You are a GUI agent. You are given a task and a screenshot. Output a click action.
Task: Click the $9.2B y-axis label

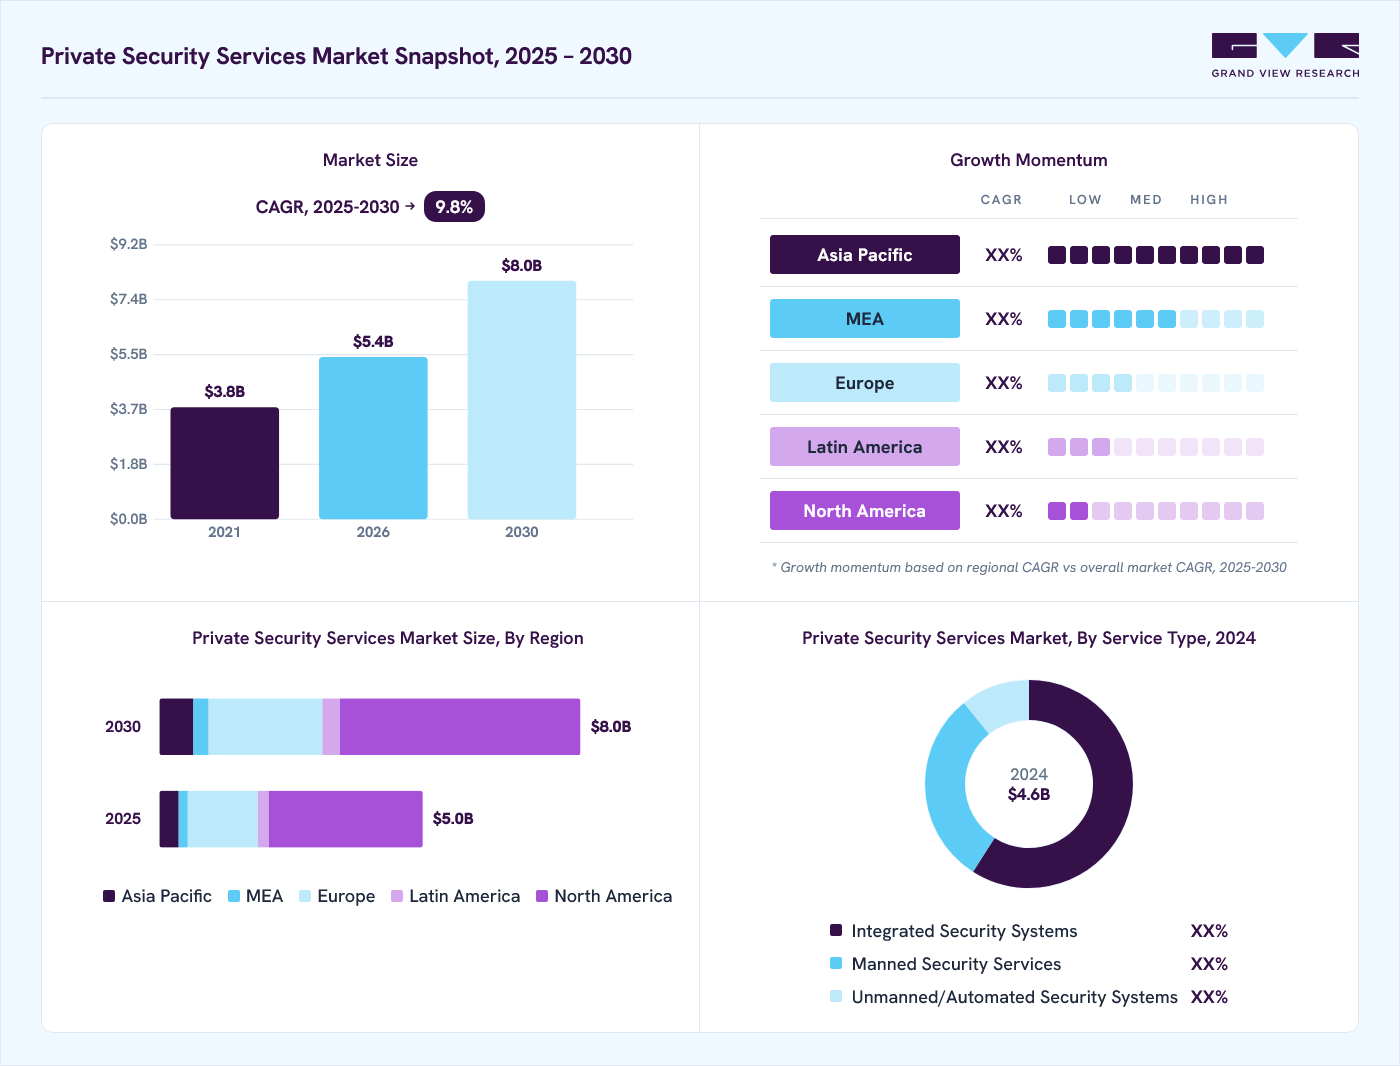click(x=129, y=244)
